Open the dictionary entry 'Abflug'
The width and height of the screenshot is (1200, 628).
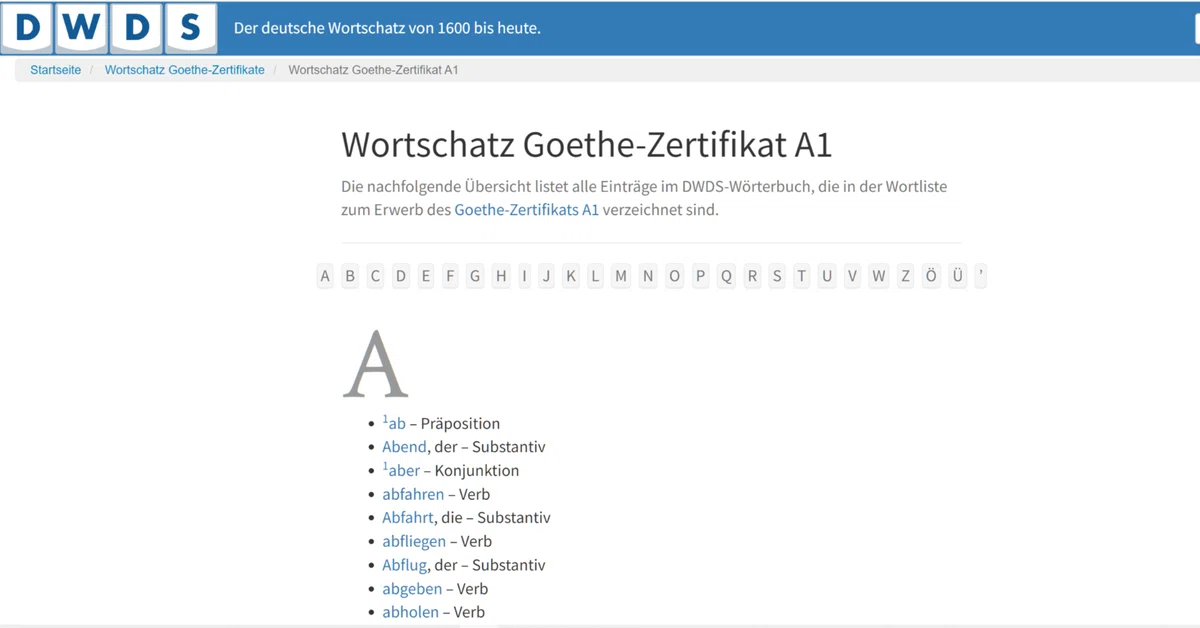[405, 565]
